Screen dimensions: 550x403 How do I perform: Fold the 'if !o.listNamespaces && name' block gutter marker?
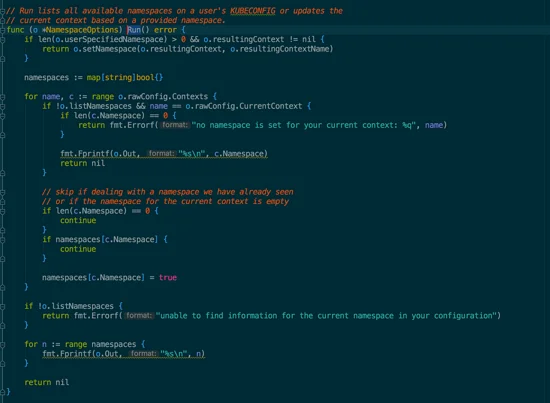[x=2, y=106]
